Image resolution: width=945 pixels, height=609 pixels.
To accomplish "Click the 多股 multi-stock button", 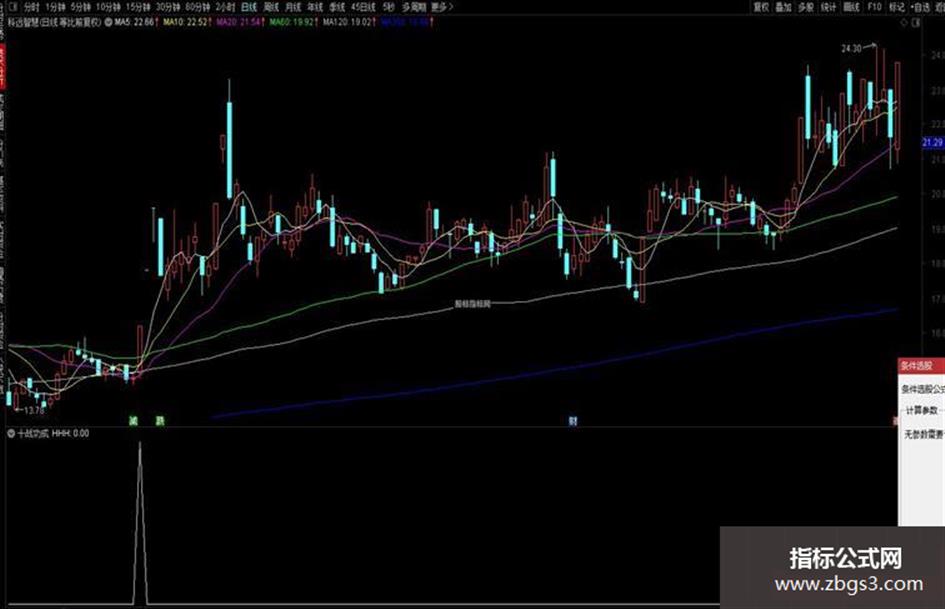I will pos(806,7).
